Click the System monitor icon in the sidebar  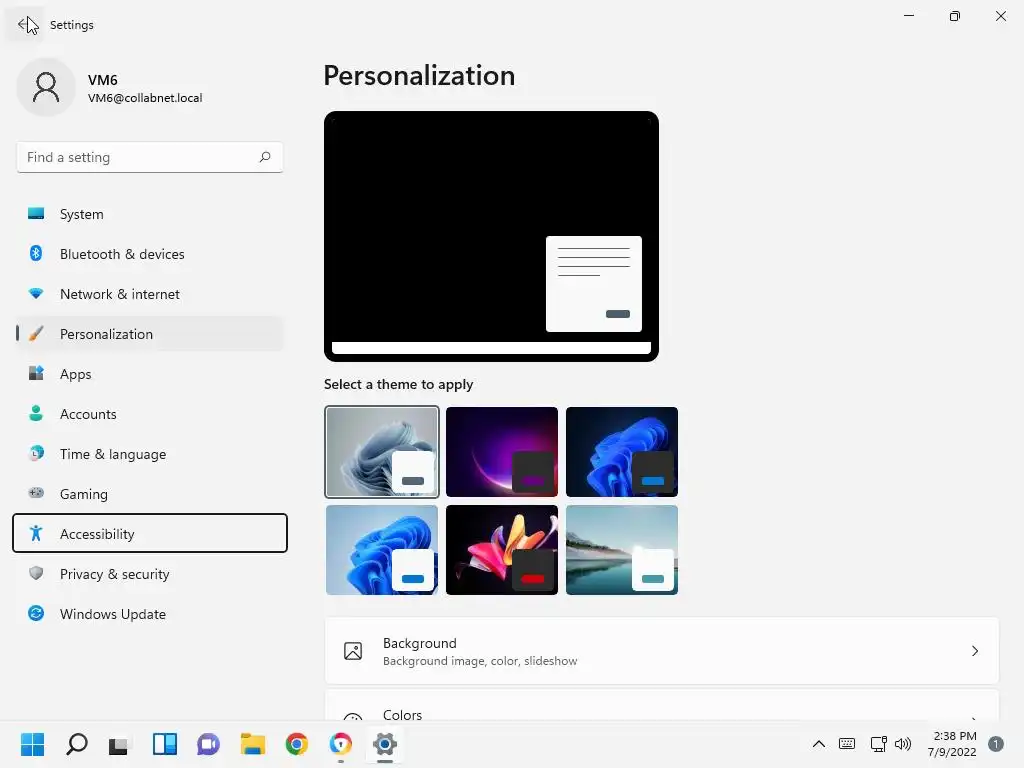(36, 214)
